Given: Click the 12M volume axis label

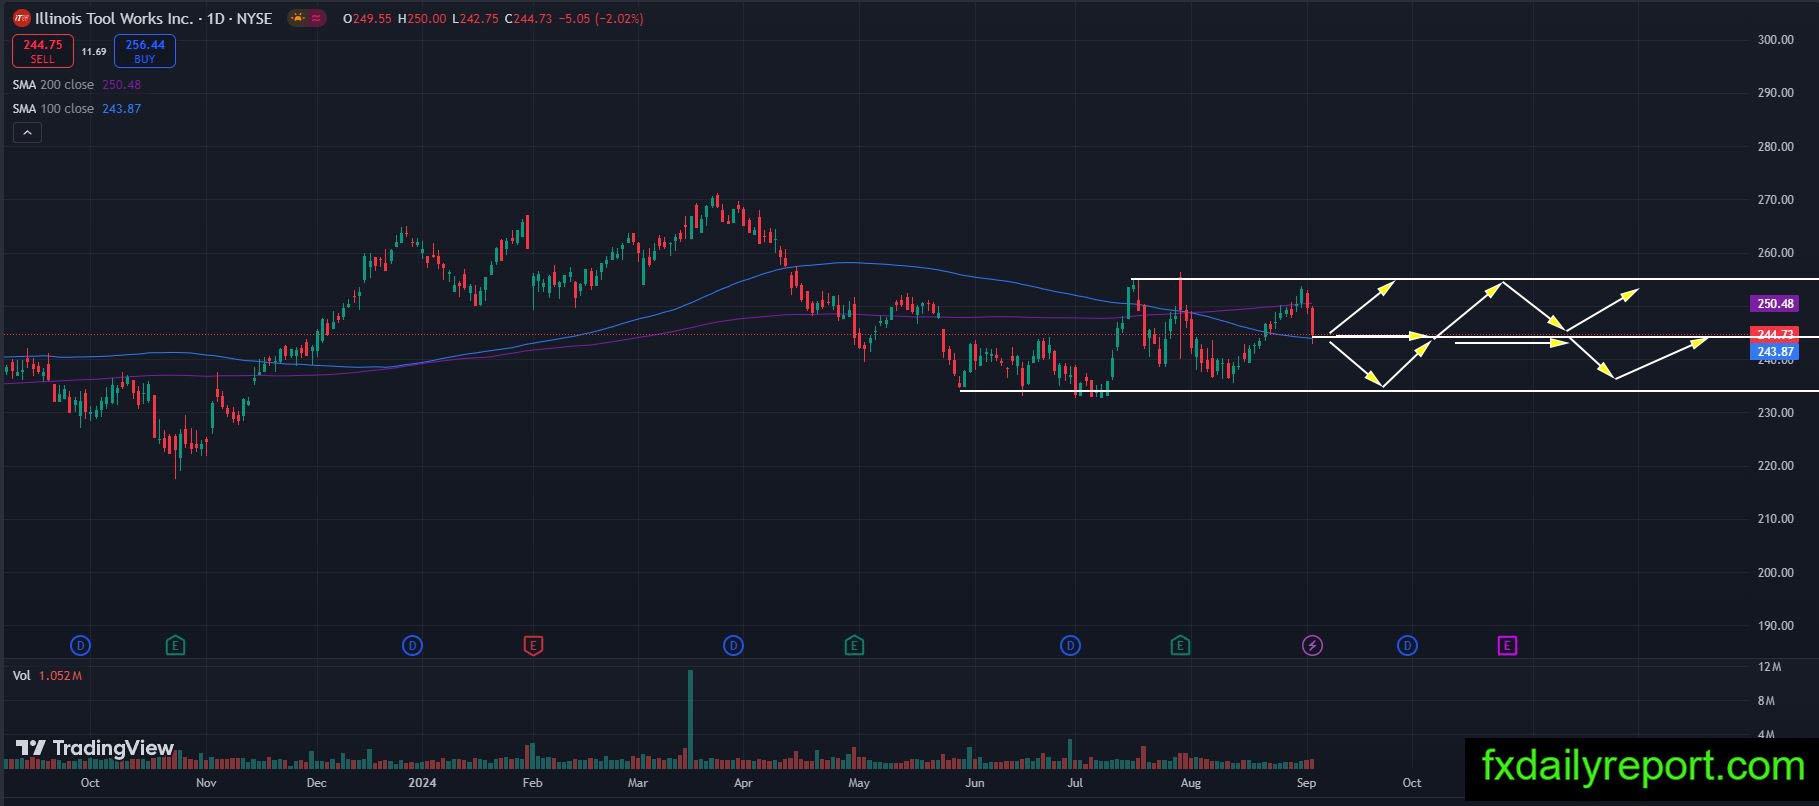Looking at the screenshot, I should 1769,667.
